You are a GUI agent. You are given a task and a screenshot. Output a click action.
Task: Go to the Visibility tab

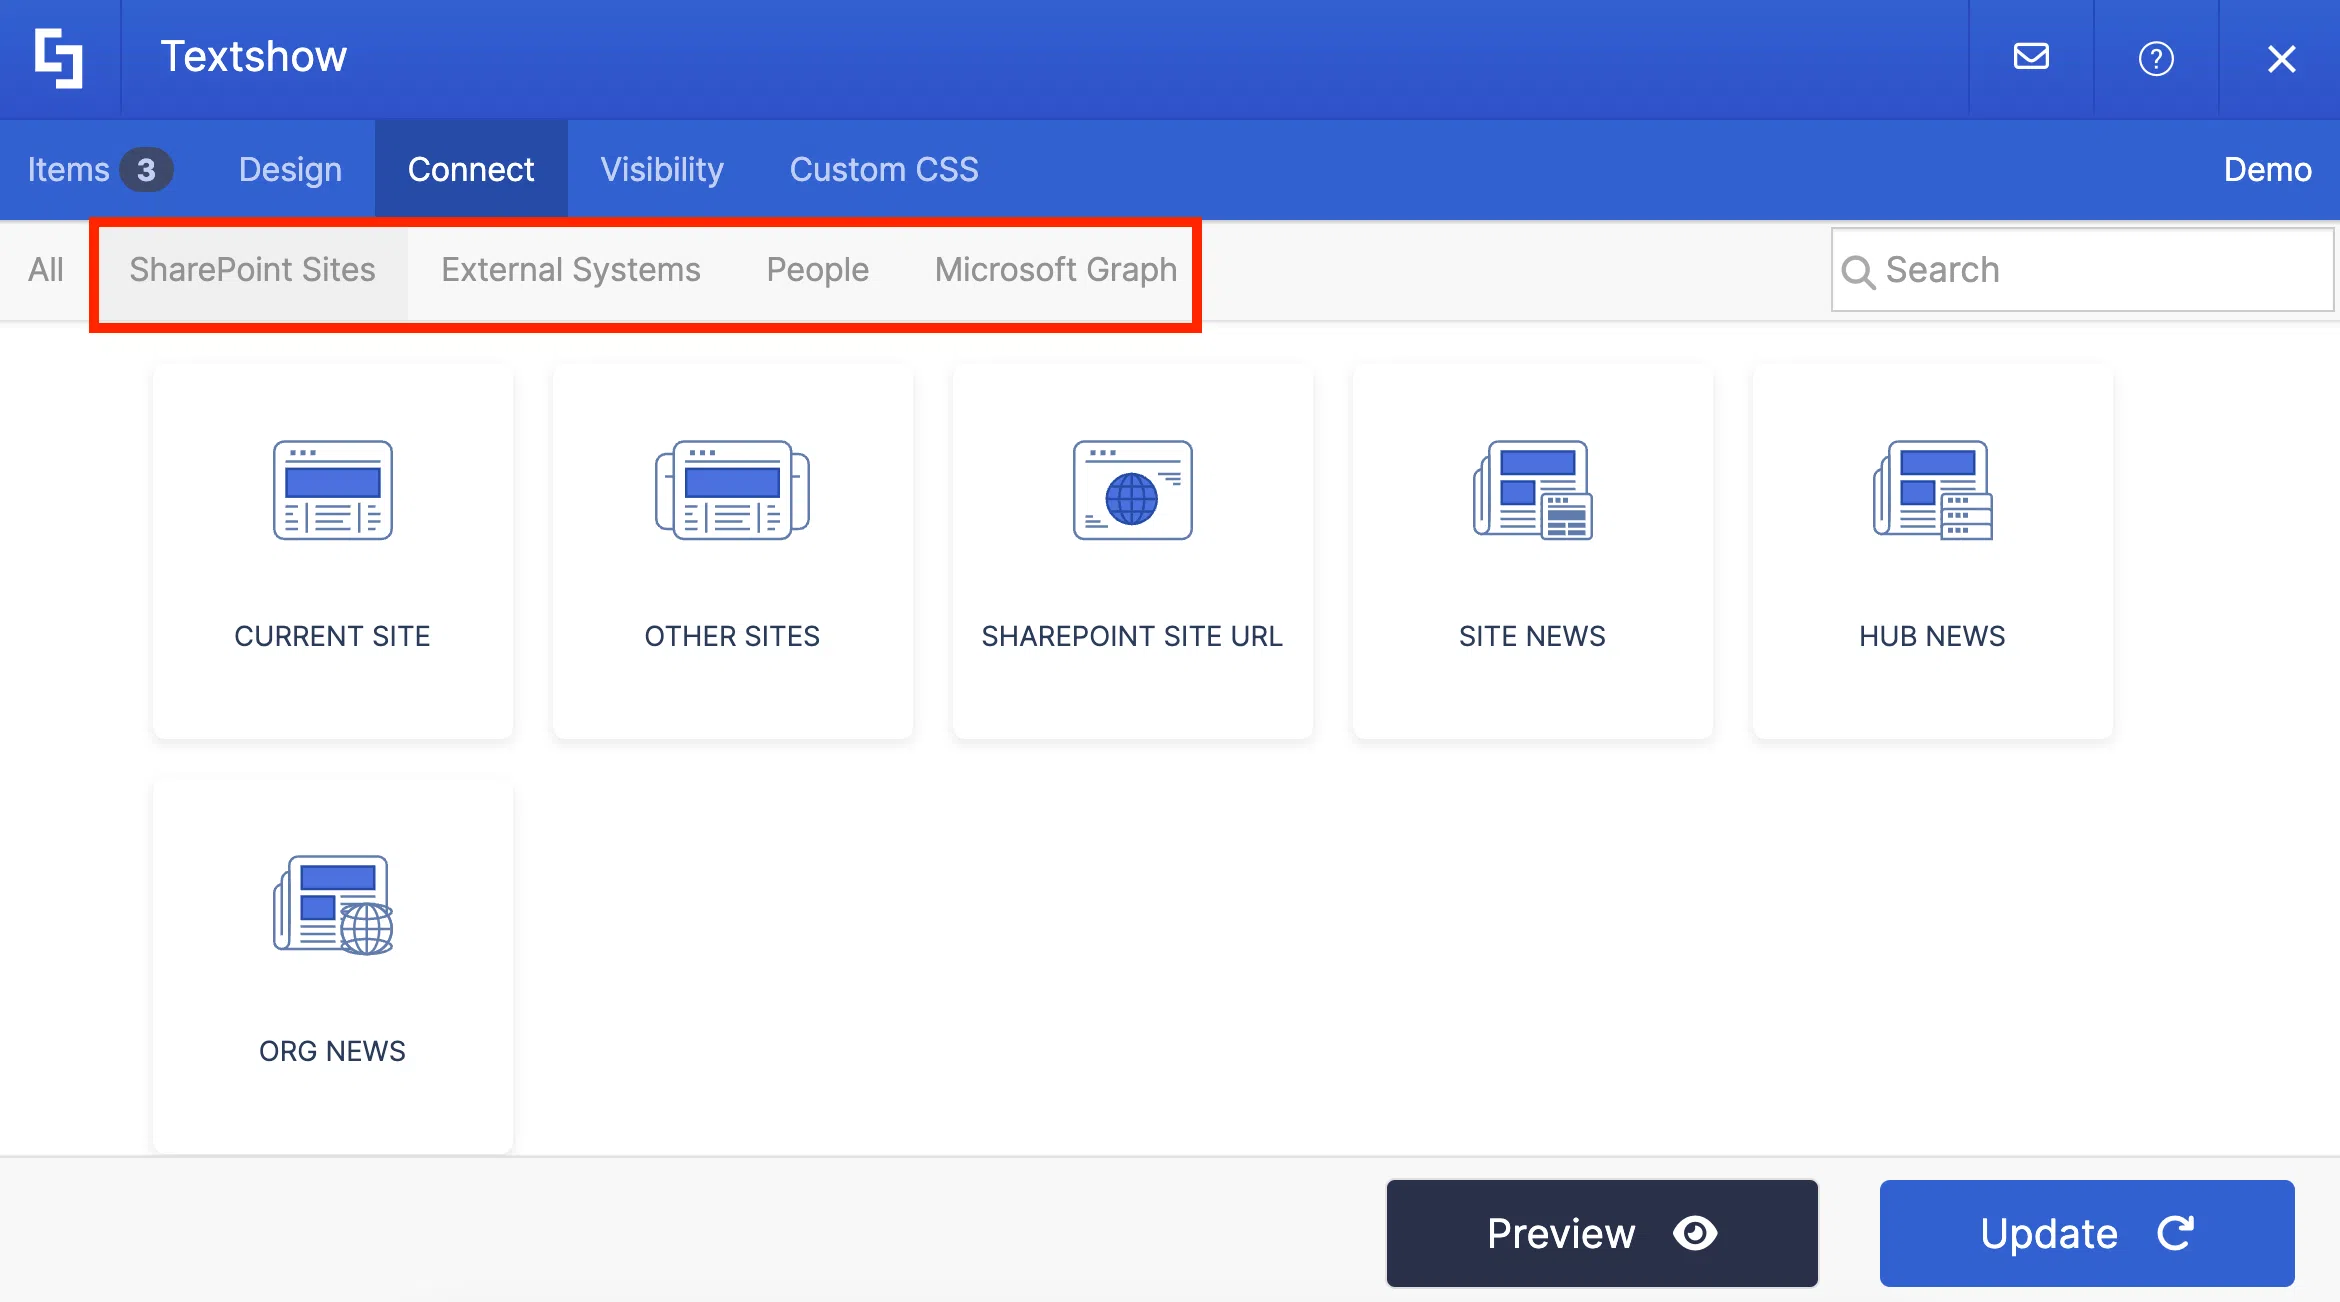tap(662, 170)
